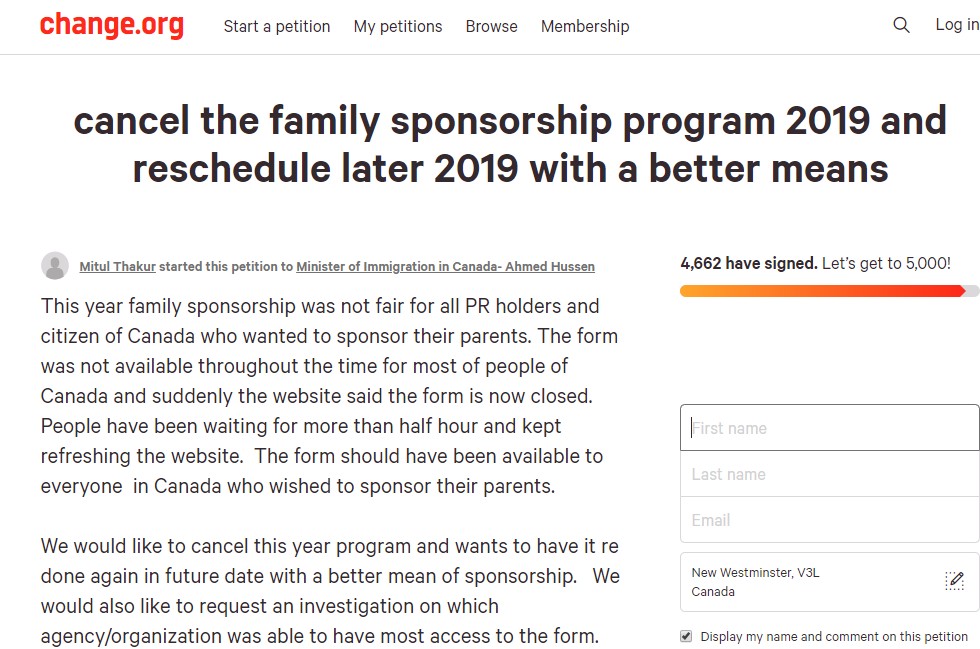Open Start a petition menu item
Screen dimensions: 980x649
click(277, 26)
